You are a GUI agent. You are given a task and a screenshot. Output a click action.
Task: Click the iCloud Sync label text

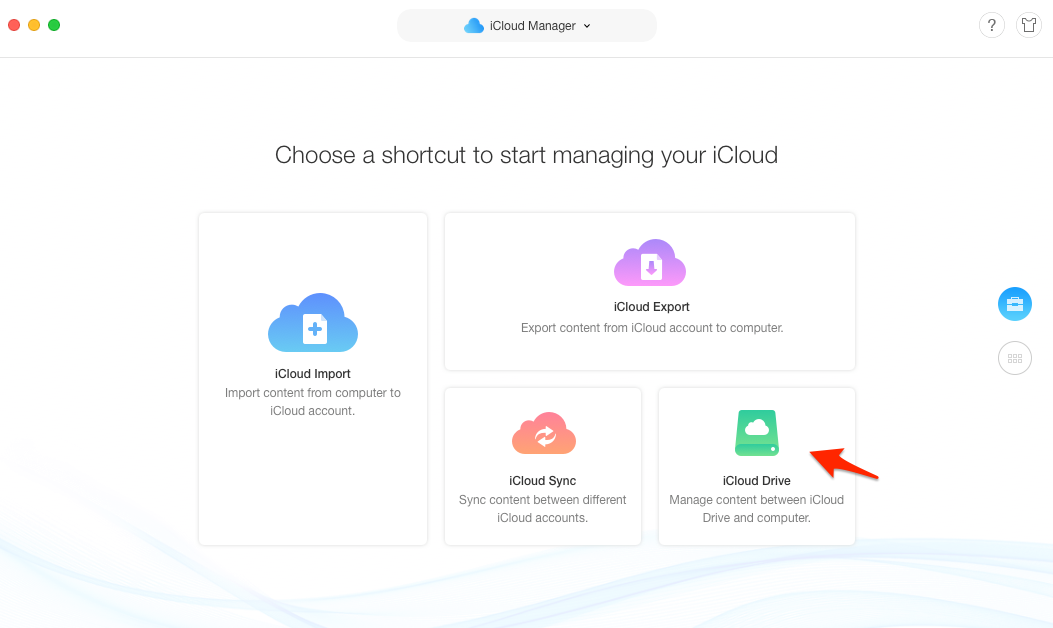pyautogui.click(x=543, y=481)
